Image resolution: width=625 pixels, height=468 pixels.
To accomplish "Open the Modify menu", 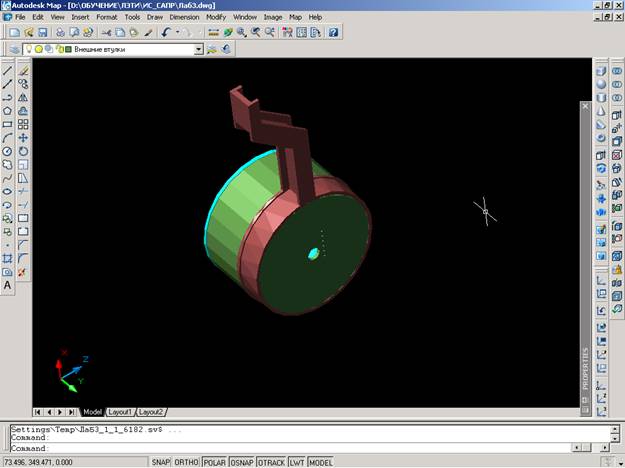I will (216, 17).
